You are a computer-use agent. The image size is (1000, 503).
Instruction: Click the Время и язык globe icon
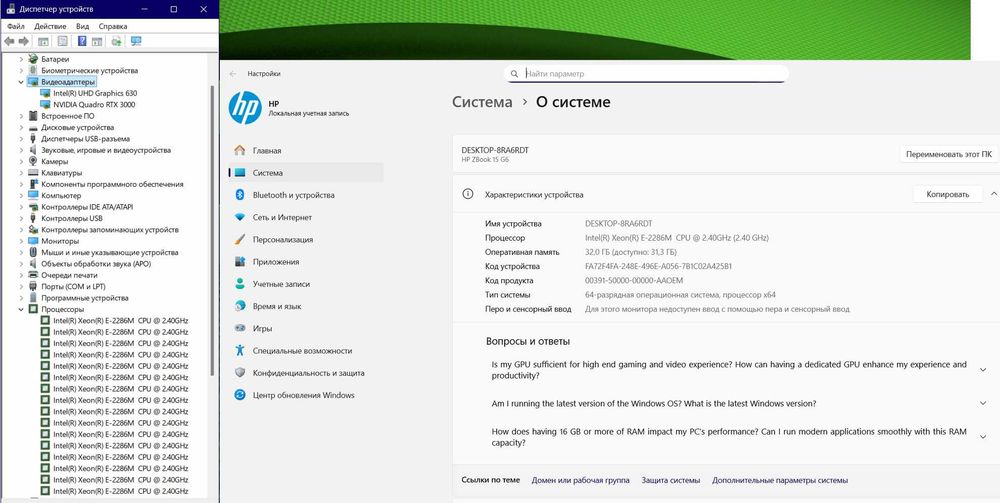point(240,306)
